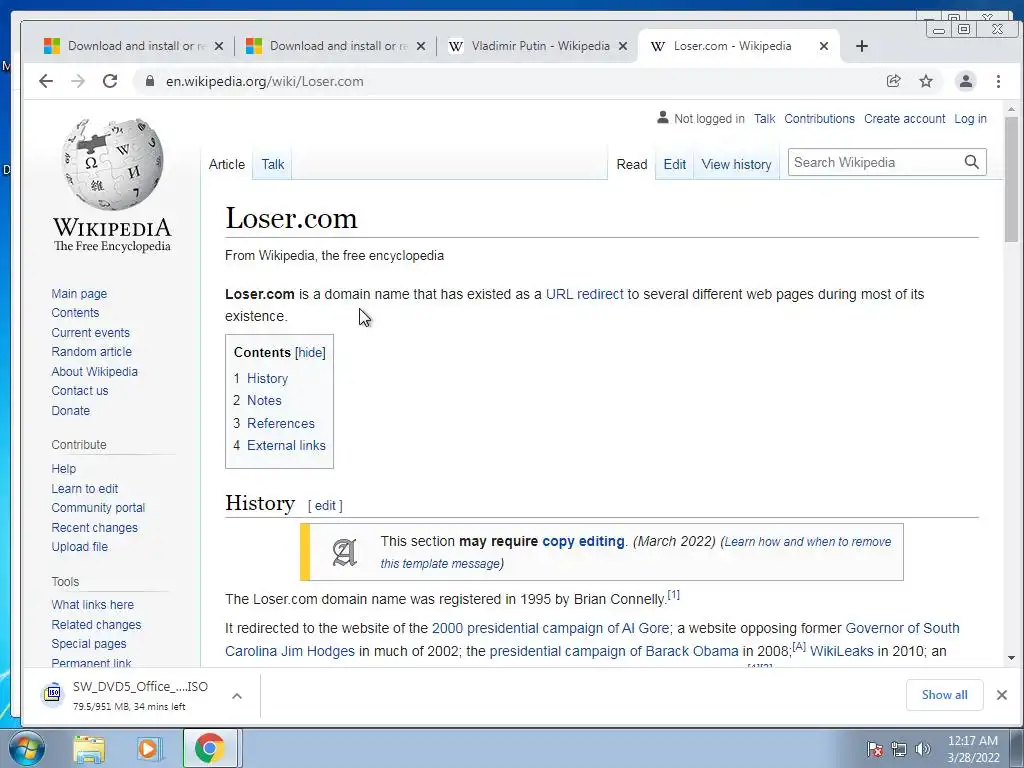Open Community portal in the sidebar
This screenshot has width=1024, height=768.
click(98, 507)
